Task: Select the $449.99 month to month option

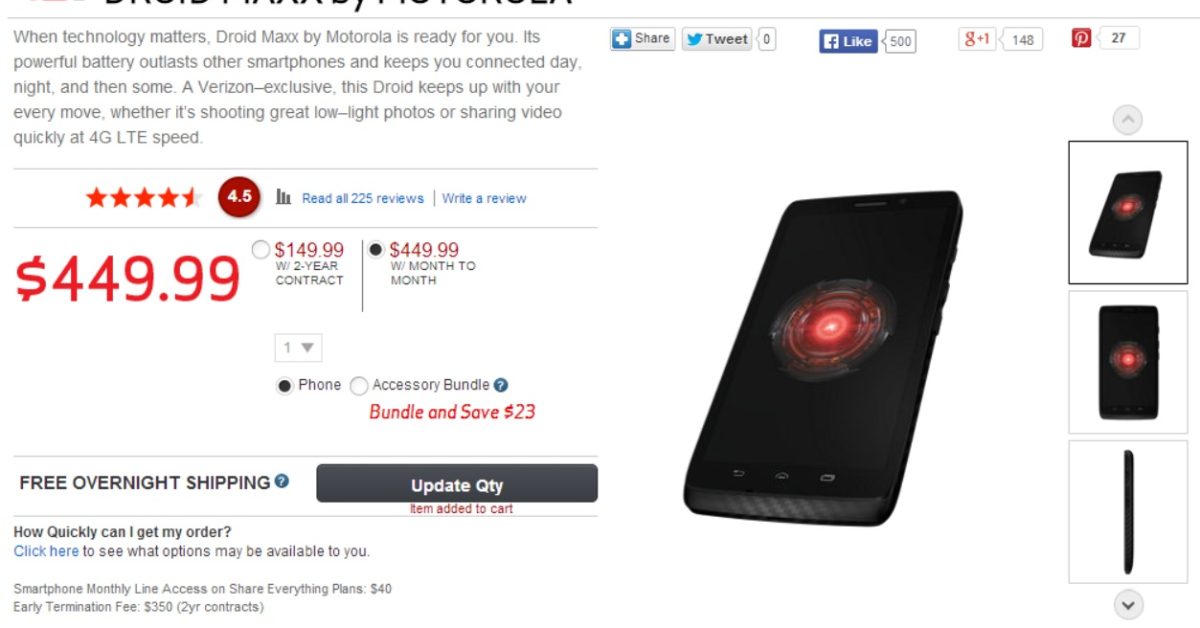Action: [x=376, y=249]
